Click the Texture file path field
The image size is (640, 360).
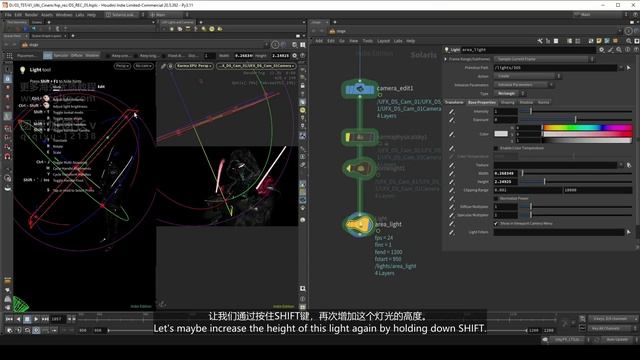[x=556, y=165]
